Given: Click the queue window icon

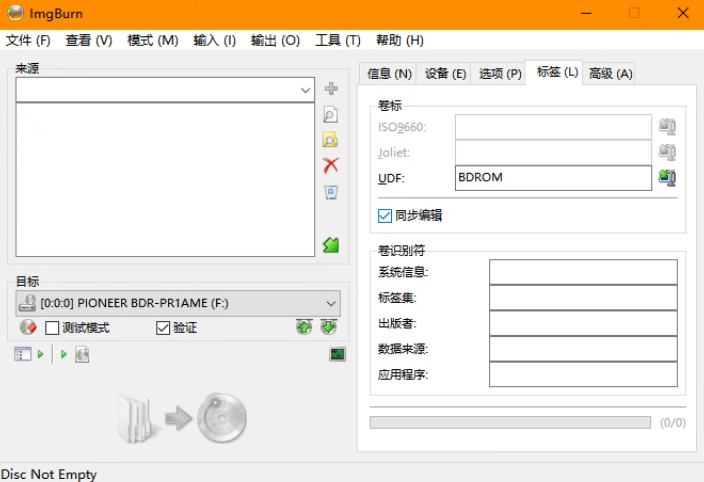Looking at the screenshot, I should point(22,354).
